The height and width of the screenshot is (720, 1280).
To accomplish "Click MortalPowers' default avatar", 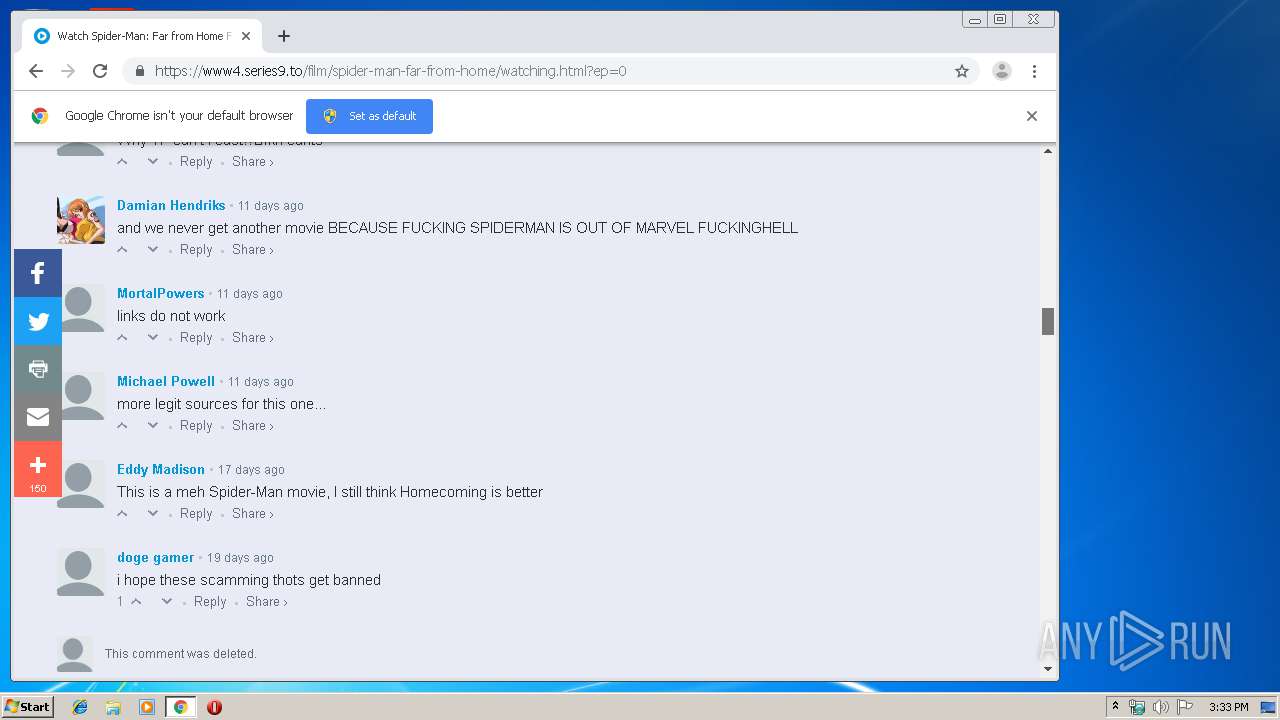I will click(x=81, y=308).
